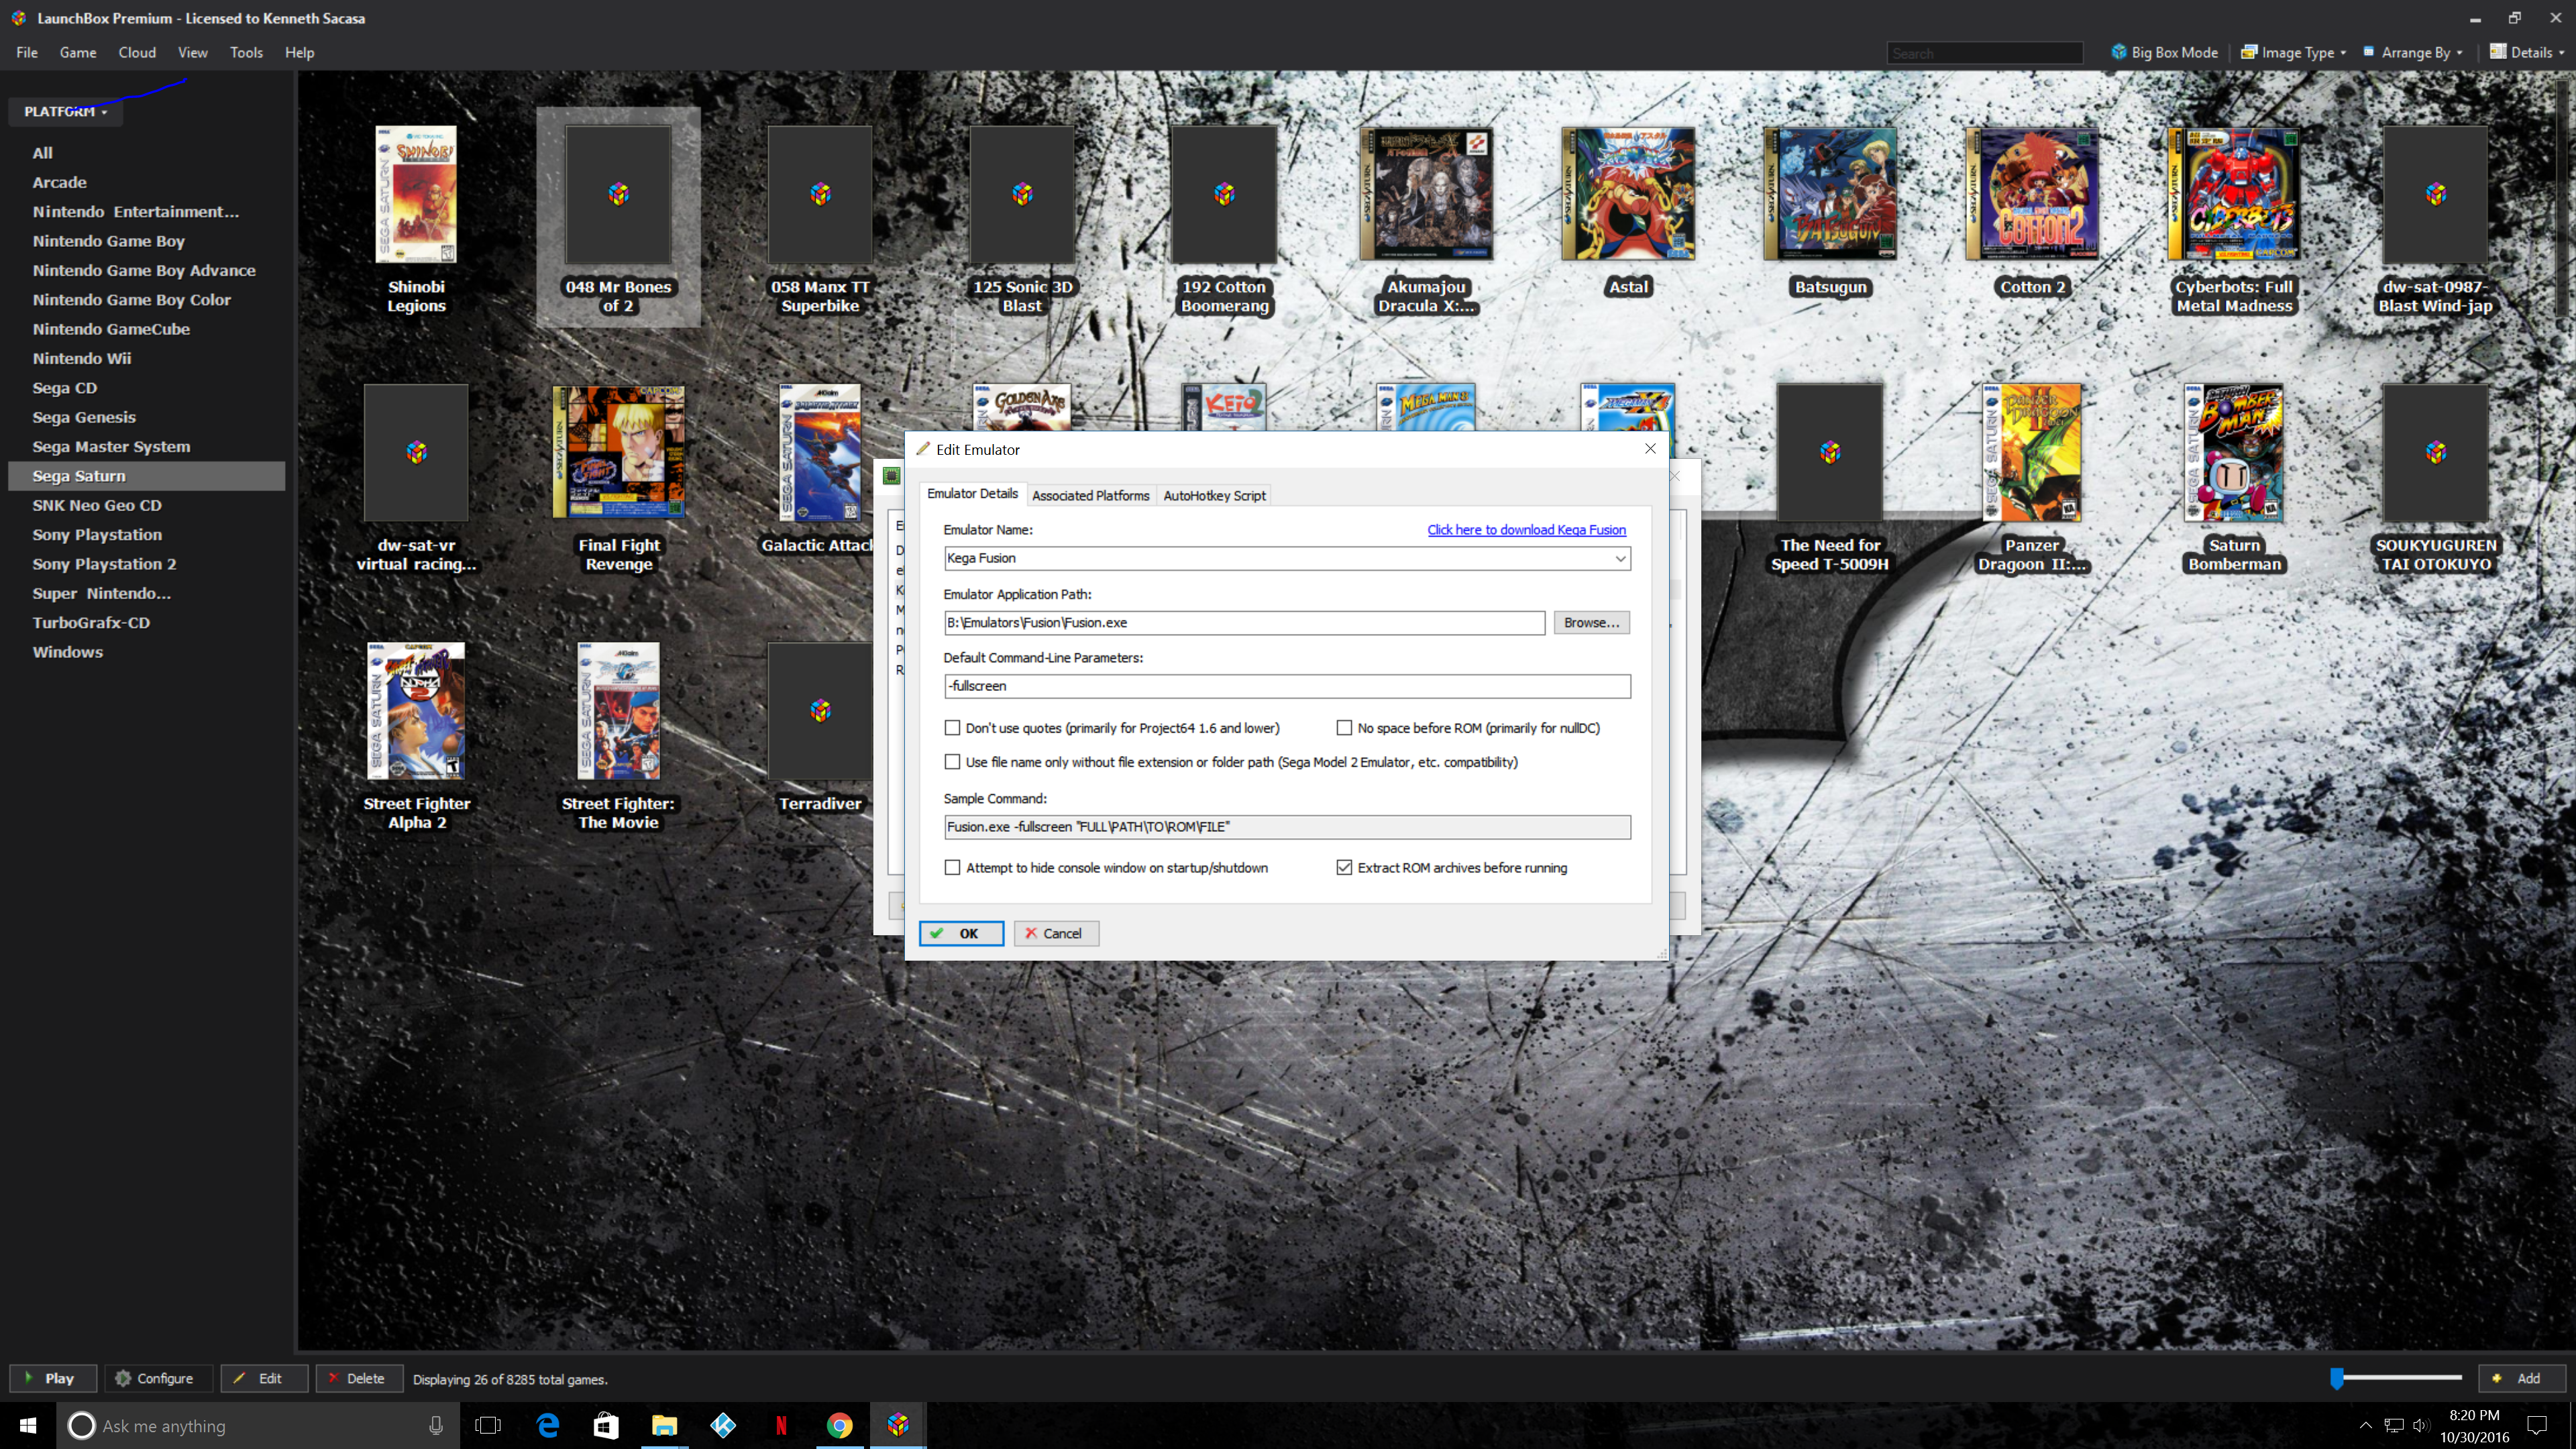
Task: Click LaunchBox icon in taskbar
Action: click(x=898, y=1425)
